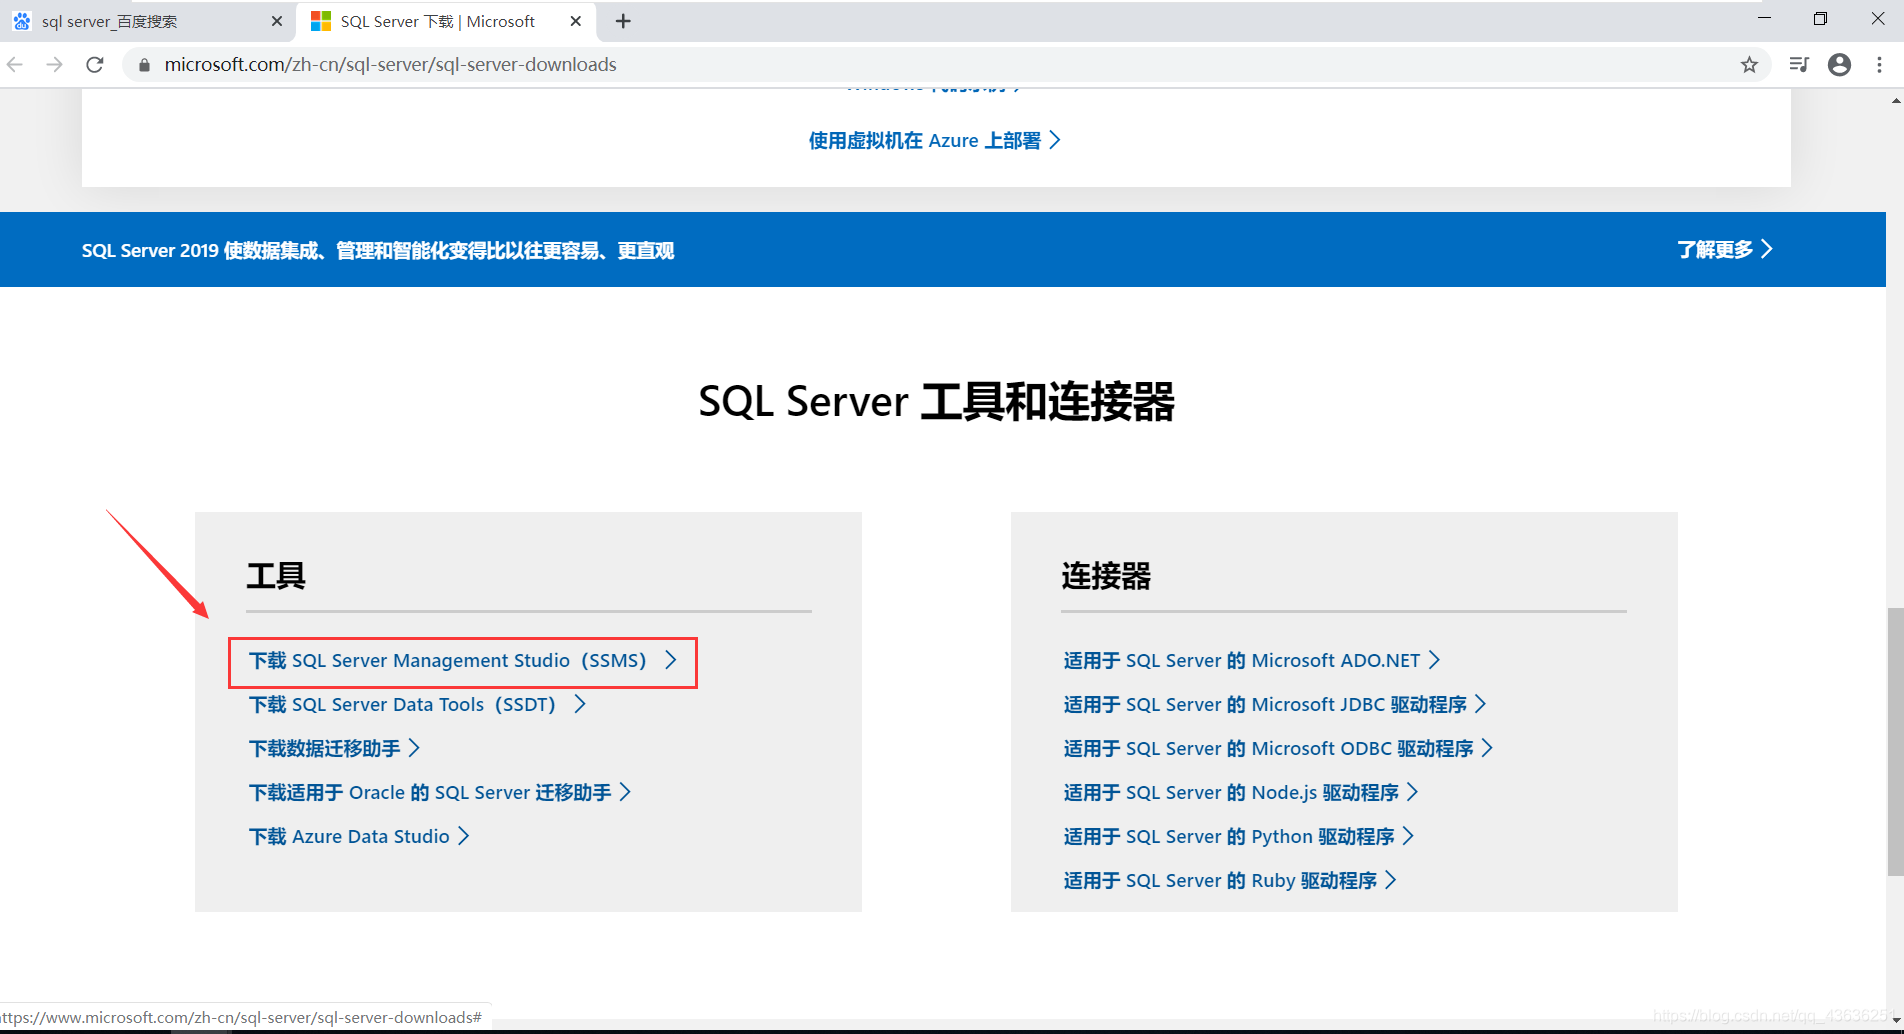Click the scrollbar down arrow

tap(1895, 1019)
